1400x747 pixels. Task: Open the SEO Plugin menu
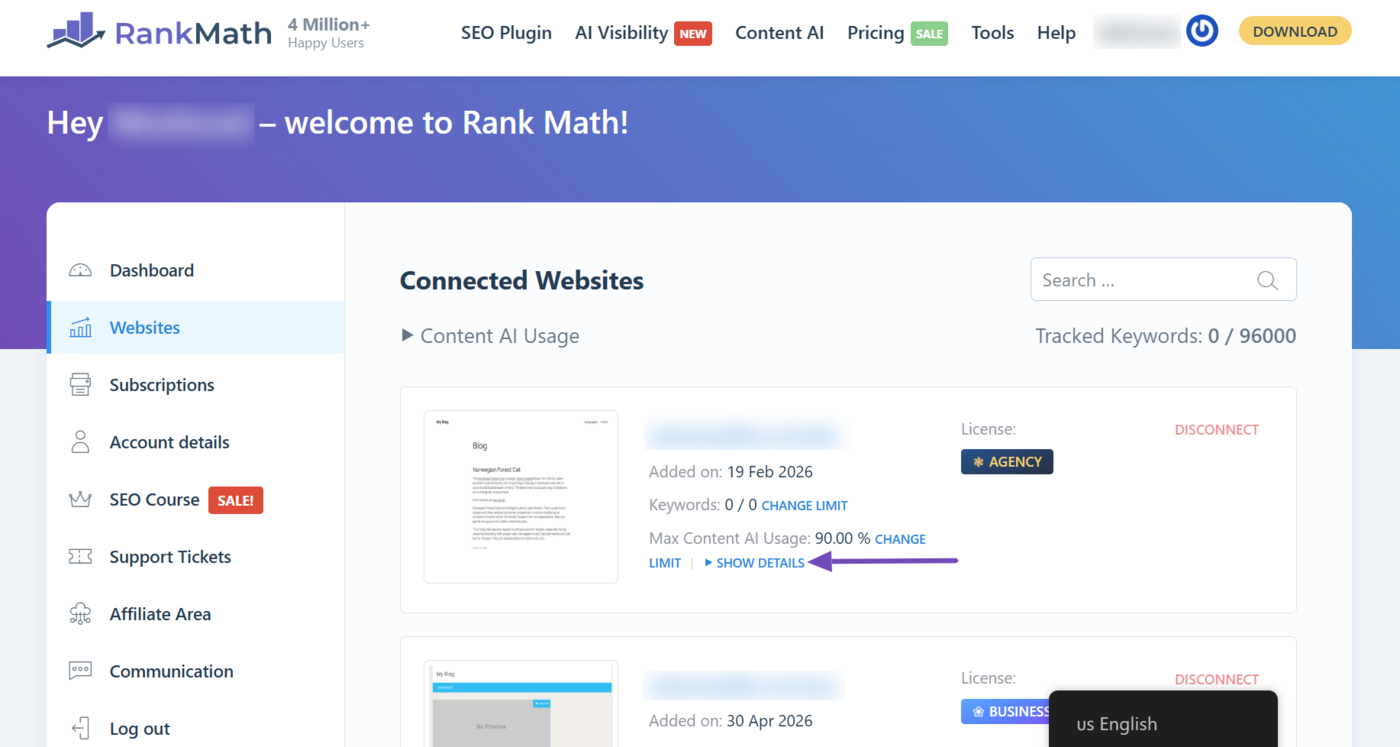(506, 33)
